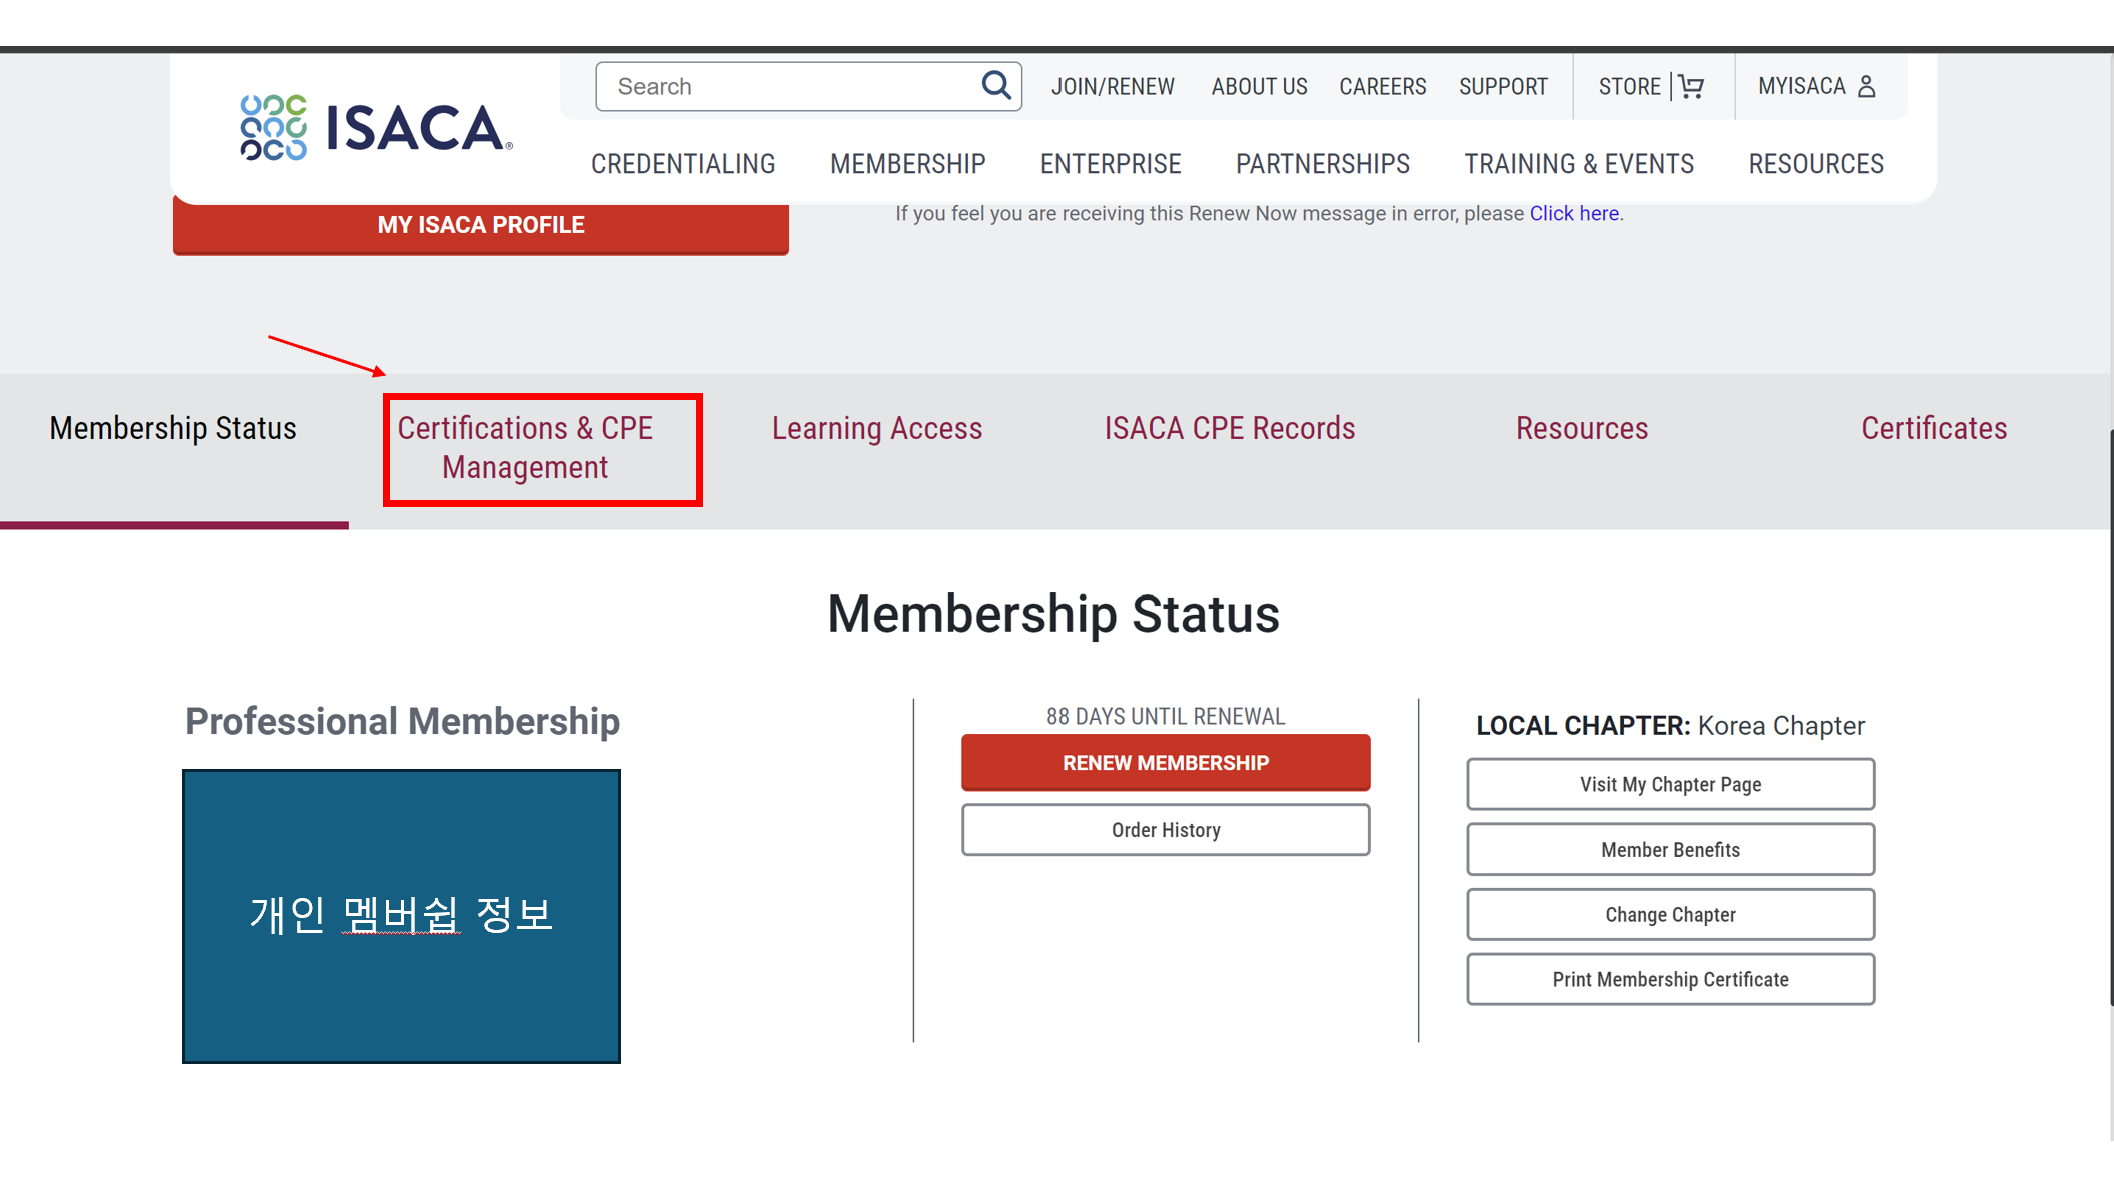Open the STORE link
This screenshot has height=1184, width=2114.
point(1629,87)
